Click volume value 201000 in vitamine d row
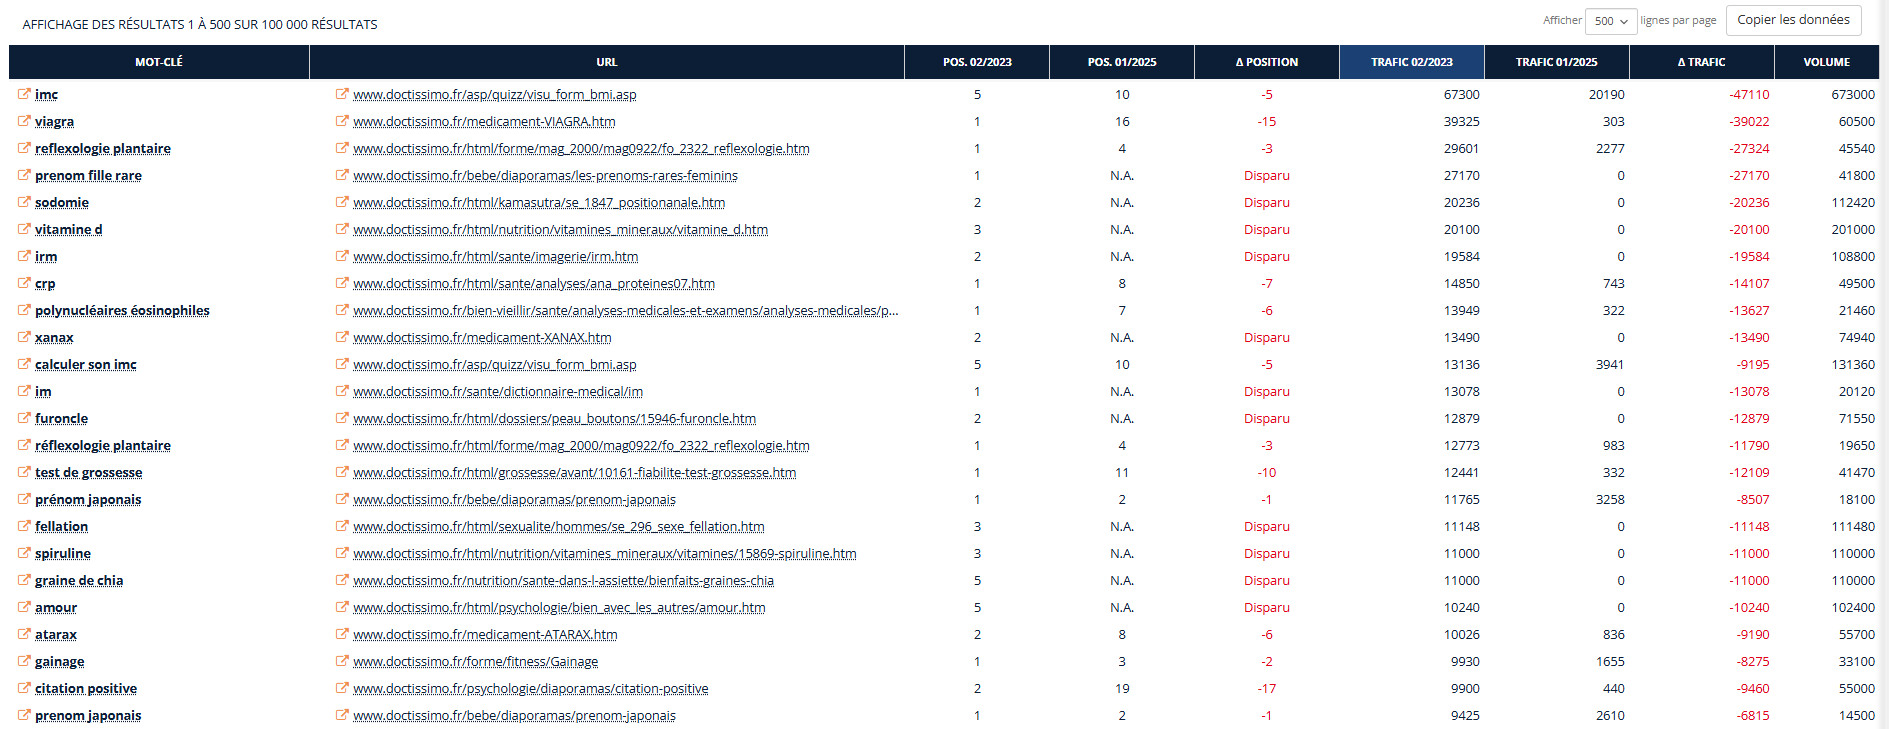 pos(1853,229)
